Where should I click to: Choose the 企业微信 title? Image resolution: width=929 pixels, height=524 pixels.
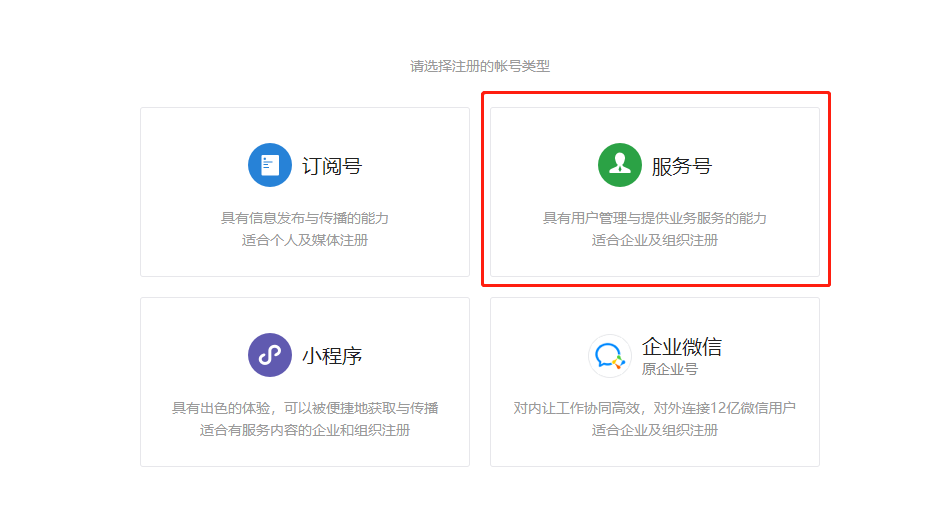682,347
